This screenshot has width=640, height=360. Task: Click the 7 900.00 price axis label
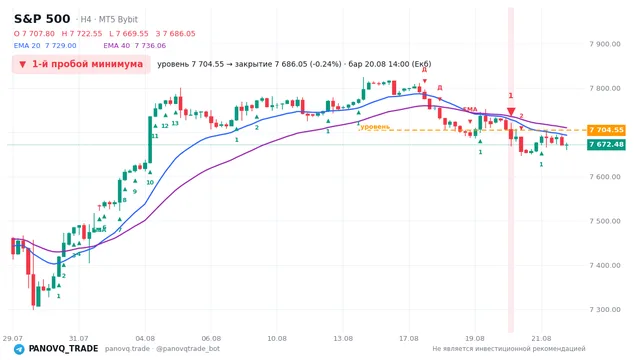pos(605,44)
